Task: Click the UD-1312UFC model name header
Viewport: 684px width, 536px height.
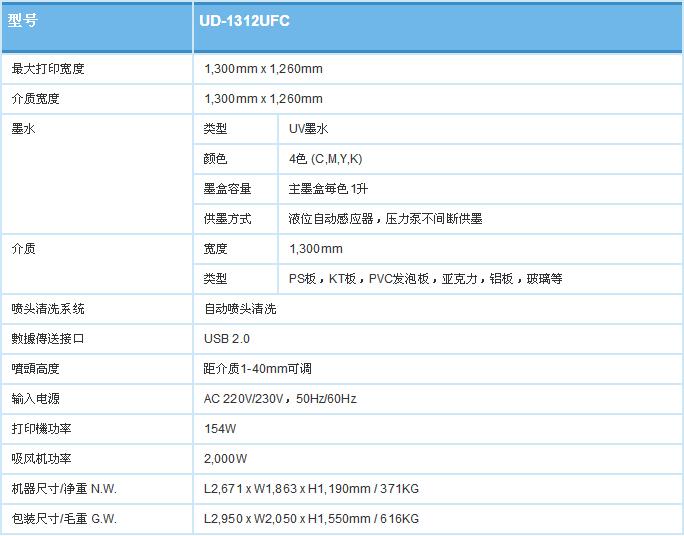Action: [246, 20]
